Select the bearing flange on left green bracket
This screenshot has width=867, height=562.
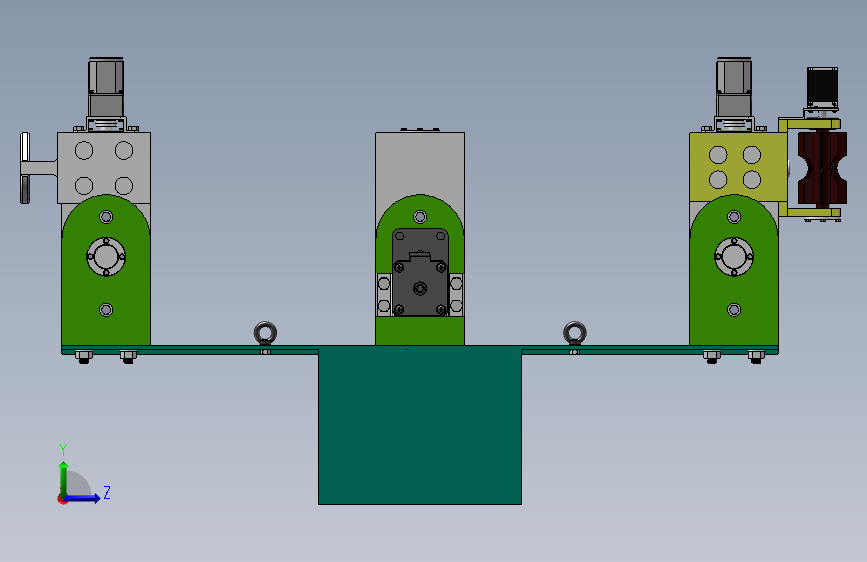pos(106,257)
